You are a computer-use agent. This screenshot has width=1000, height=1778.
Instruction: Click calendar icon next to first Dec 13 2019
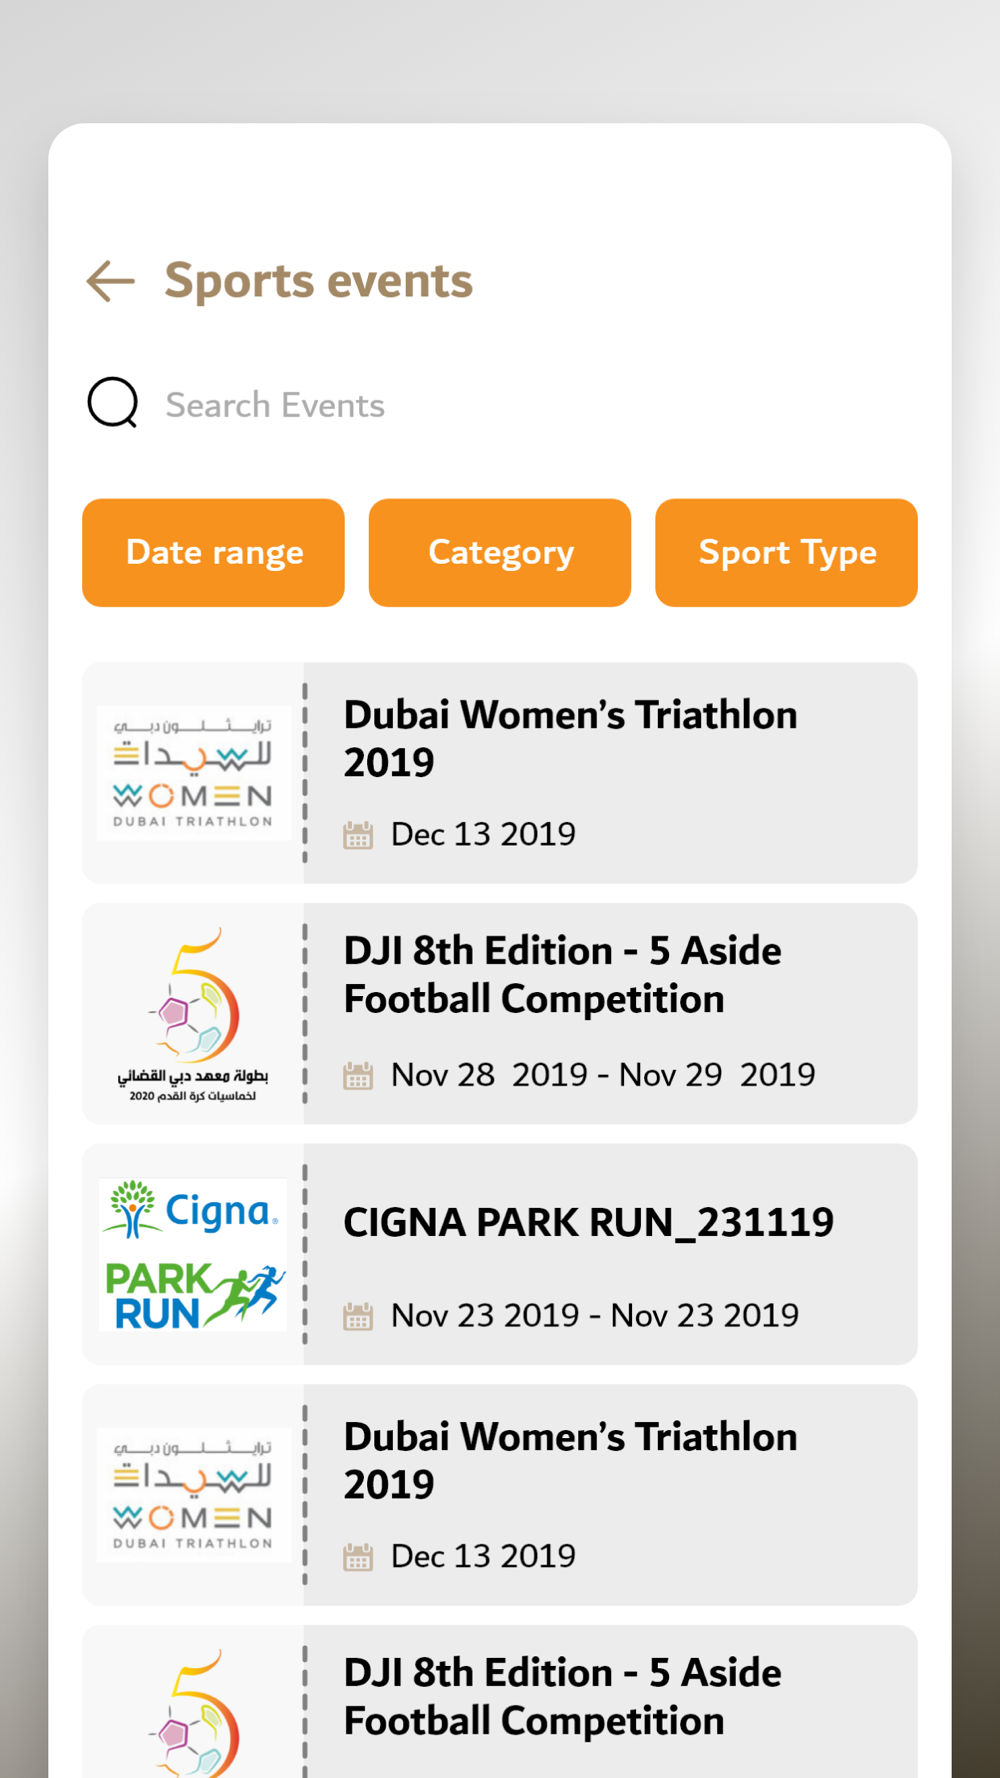358,834
